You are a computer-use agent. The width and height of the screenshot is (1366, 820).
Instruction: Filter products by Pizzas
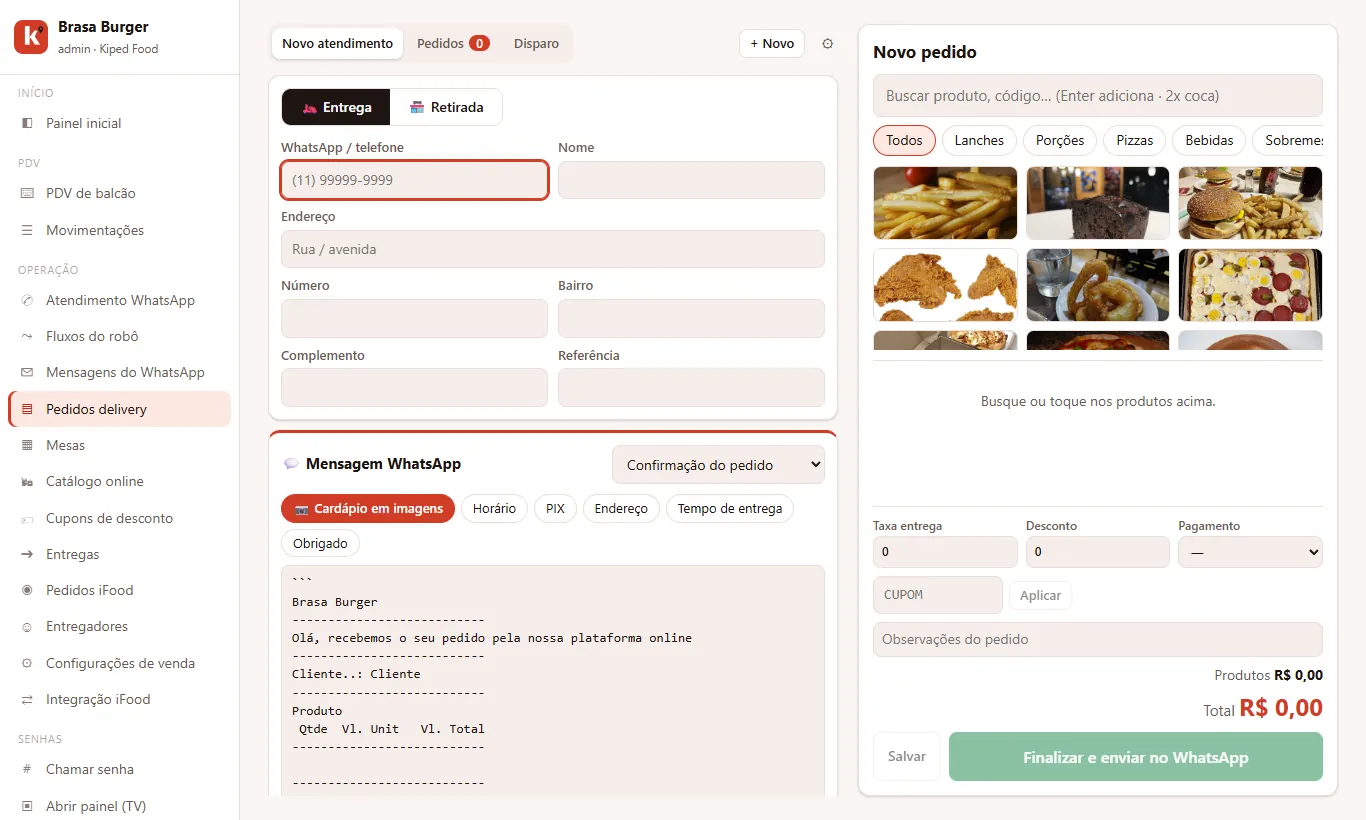coord(1134,140)
